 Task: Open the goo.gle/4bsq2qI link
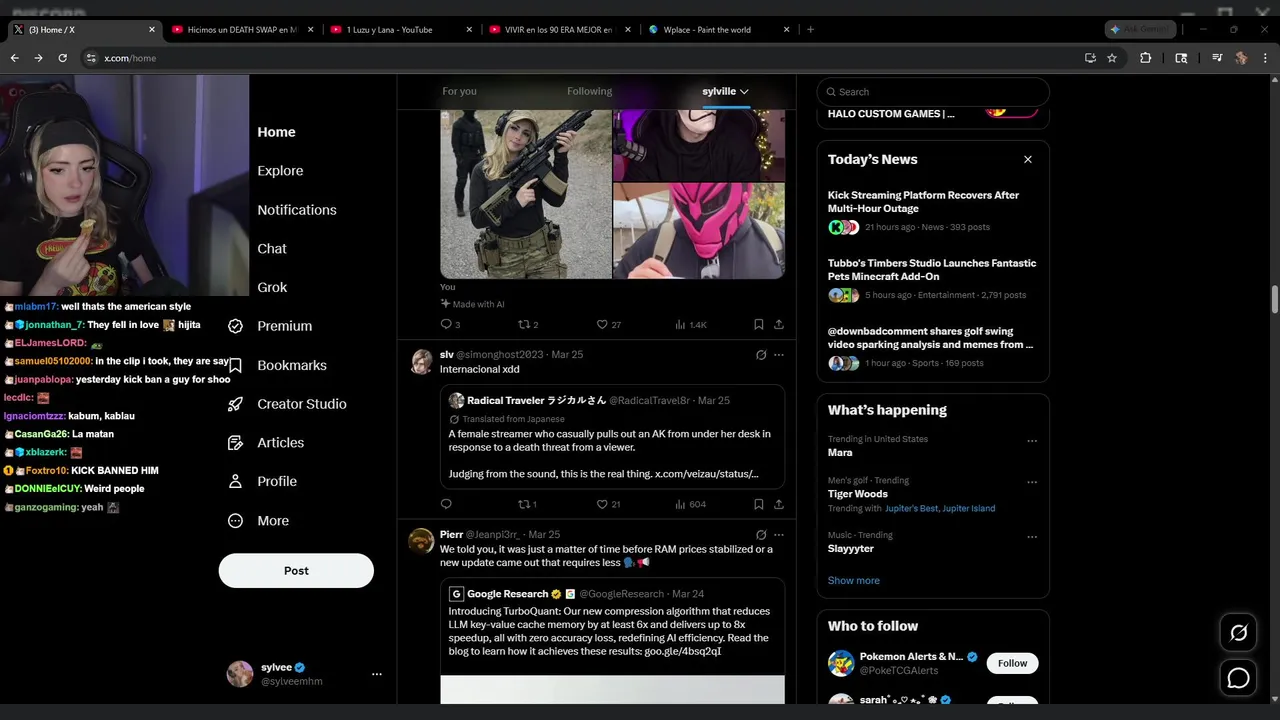682,651
